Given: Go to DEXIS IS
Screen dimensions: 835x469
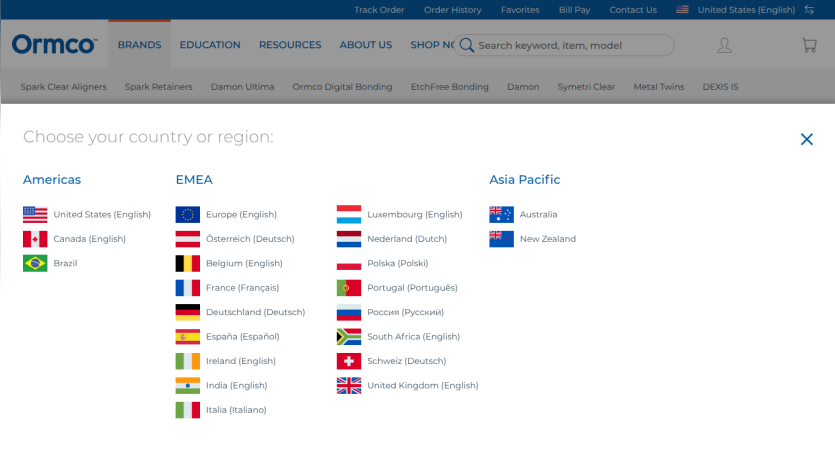Looking at the screenshot, I should point(721,87).
